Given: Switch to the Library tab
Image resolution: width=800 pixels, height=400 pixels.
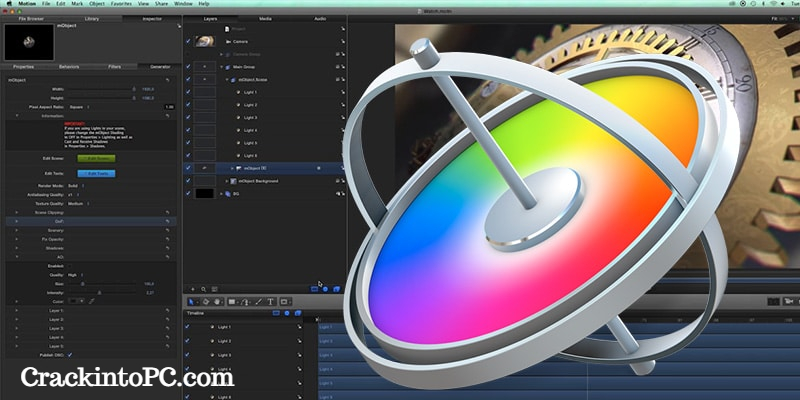Looking at the screenshot, I should point(92,19).
